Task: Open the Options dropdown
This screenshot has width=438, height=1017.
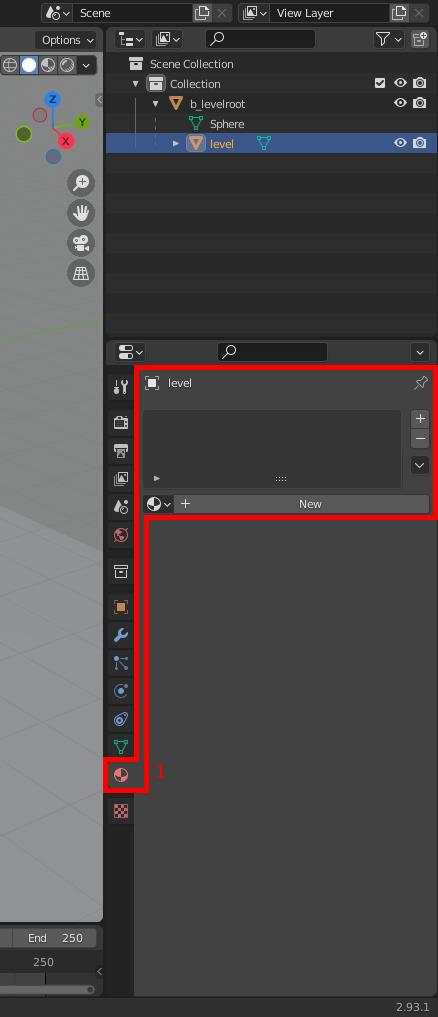Action: (68, 40)
